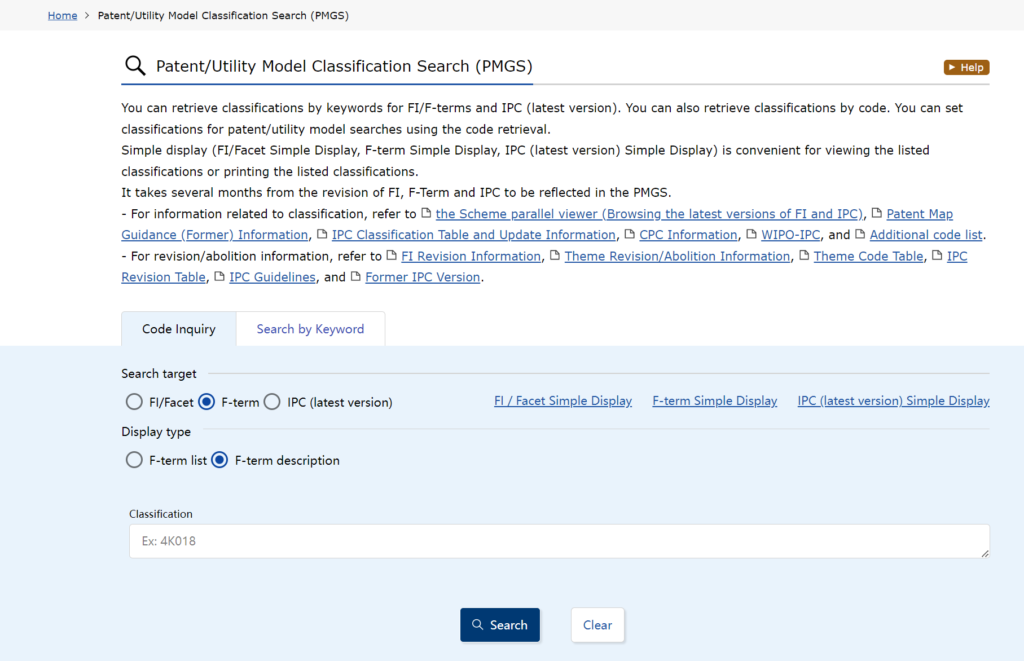1024x661 pixels.
Task: Open FI / Facet Simple Display link
Action: pos(563,401)
